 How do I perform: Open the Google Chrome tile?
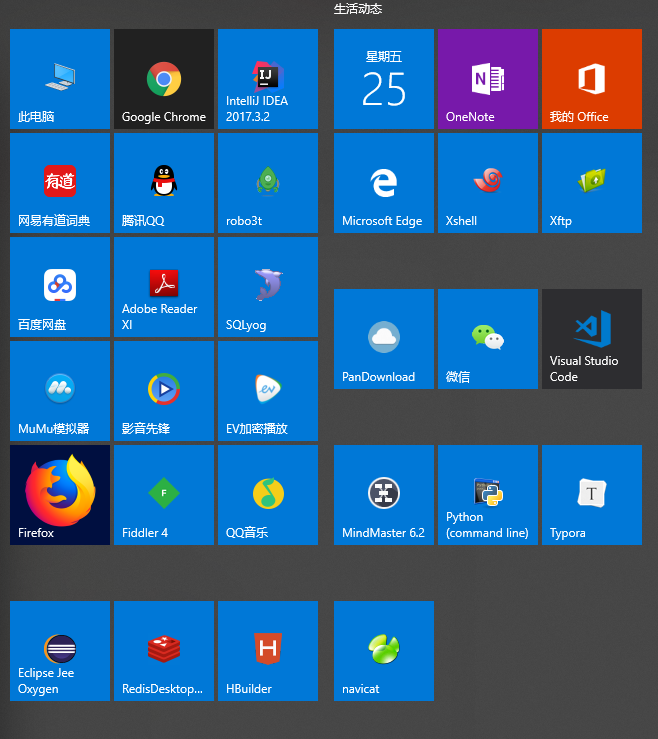(x=163, y=79)
